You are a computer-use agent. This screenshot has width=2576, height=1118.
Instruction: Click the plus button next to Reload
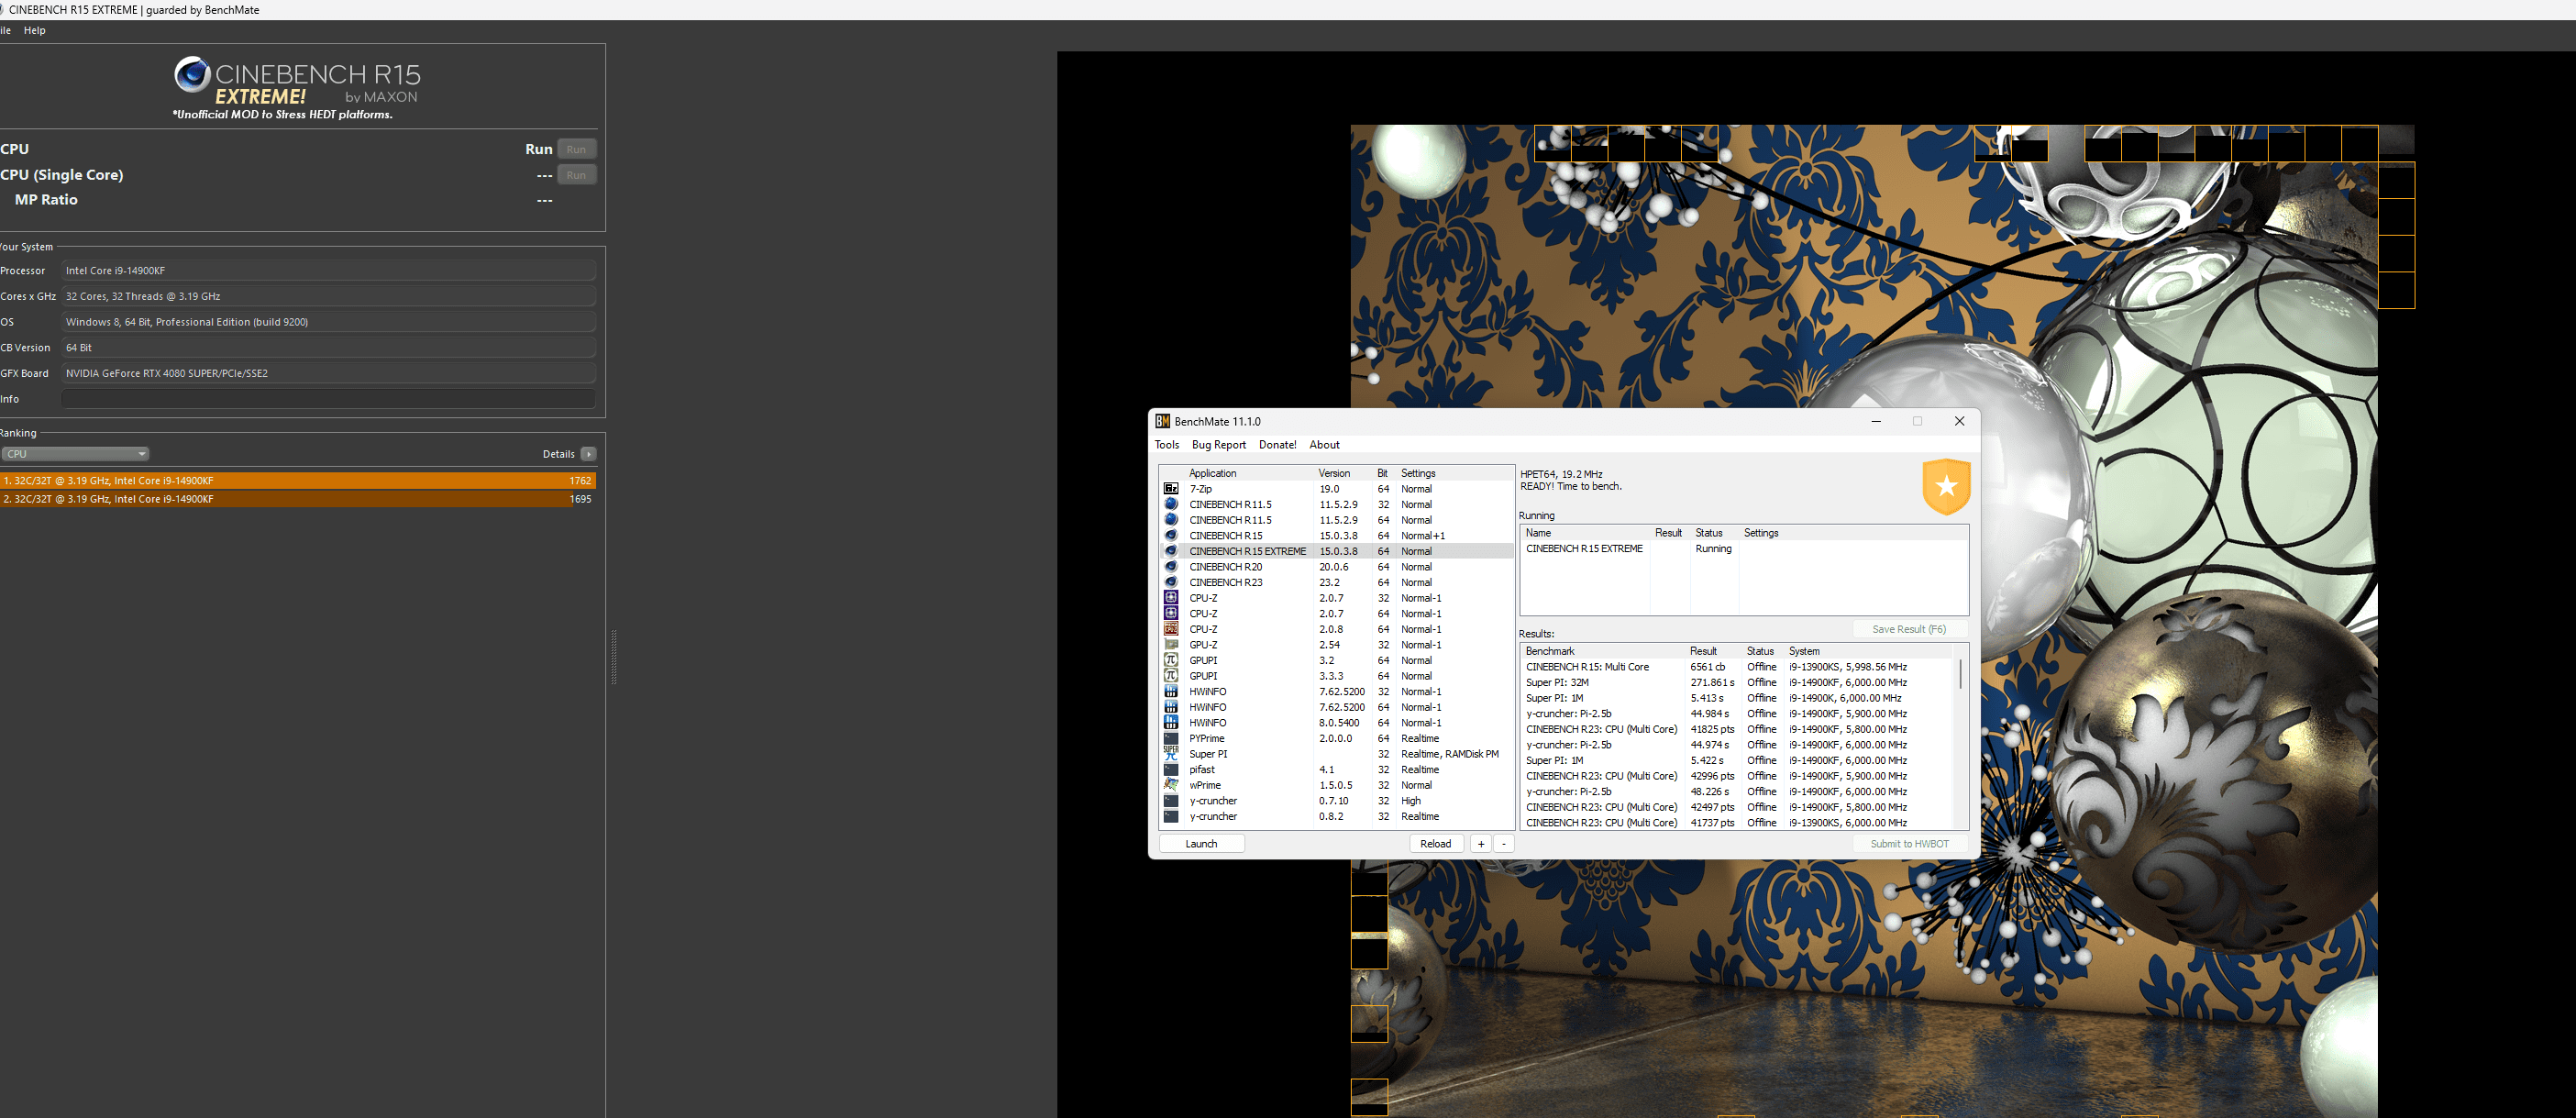[x=1481, y=844]
